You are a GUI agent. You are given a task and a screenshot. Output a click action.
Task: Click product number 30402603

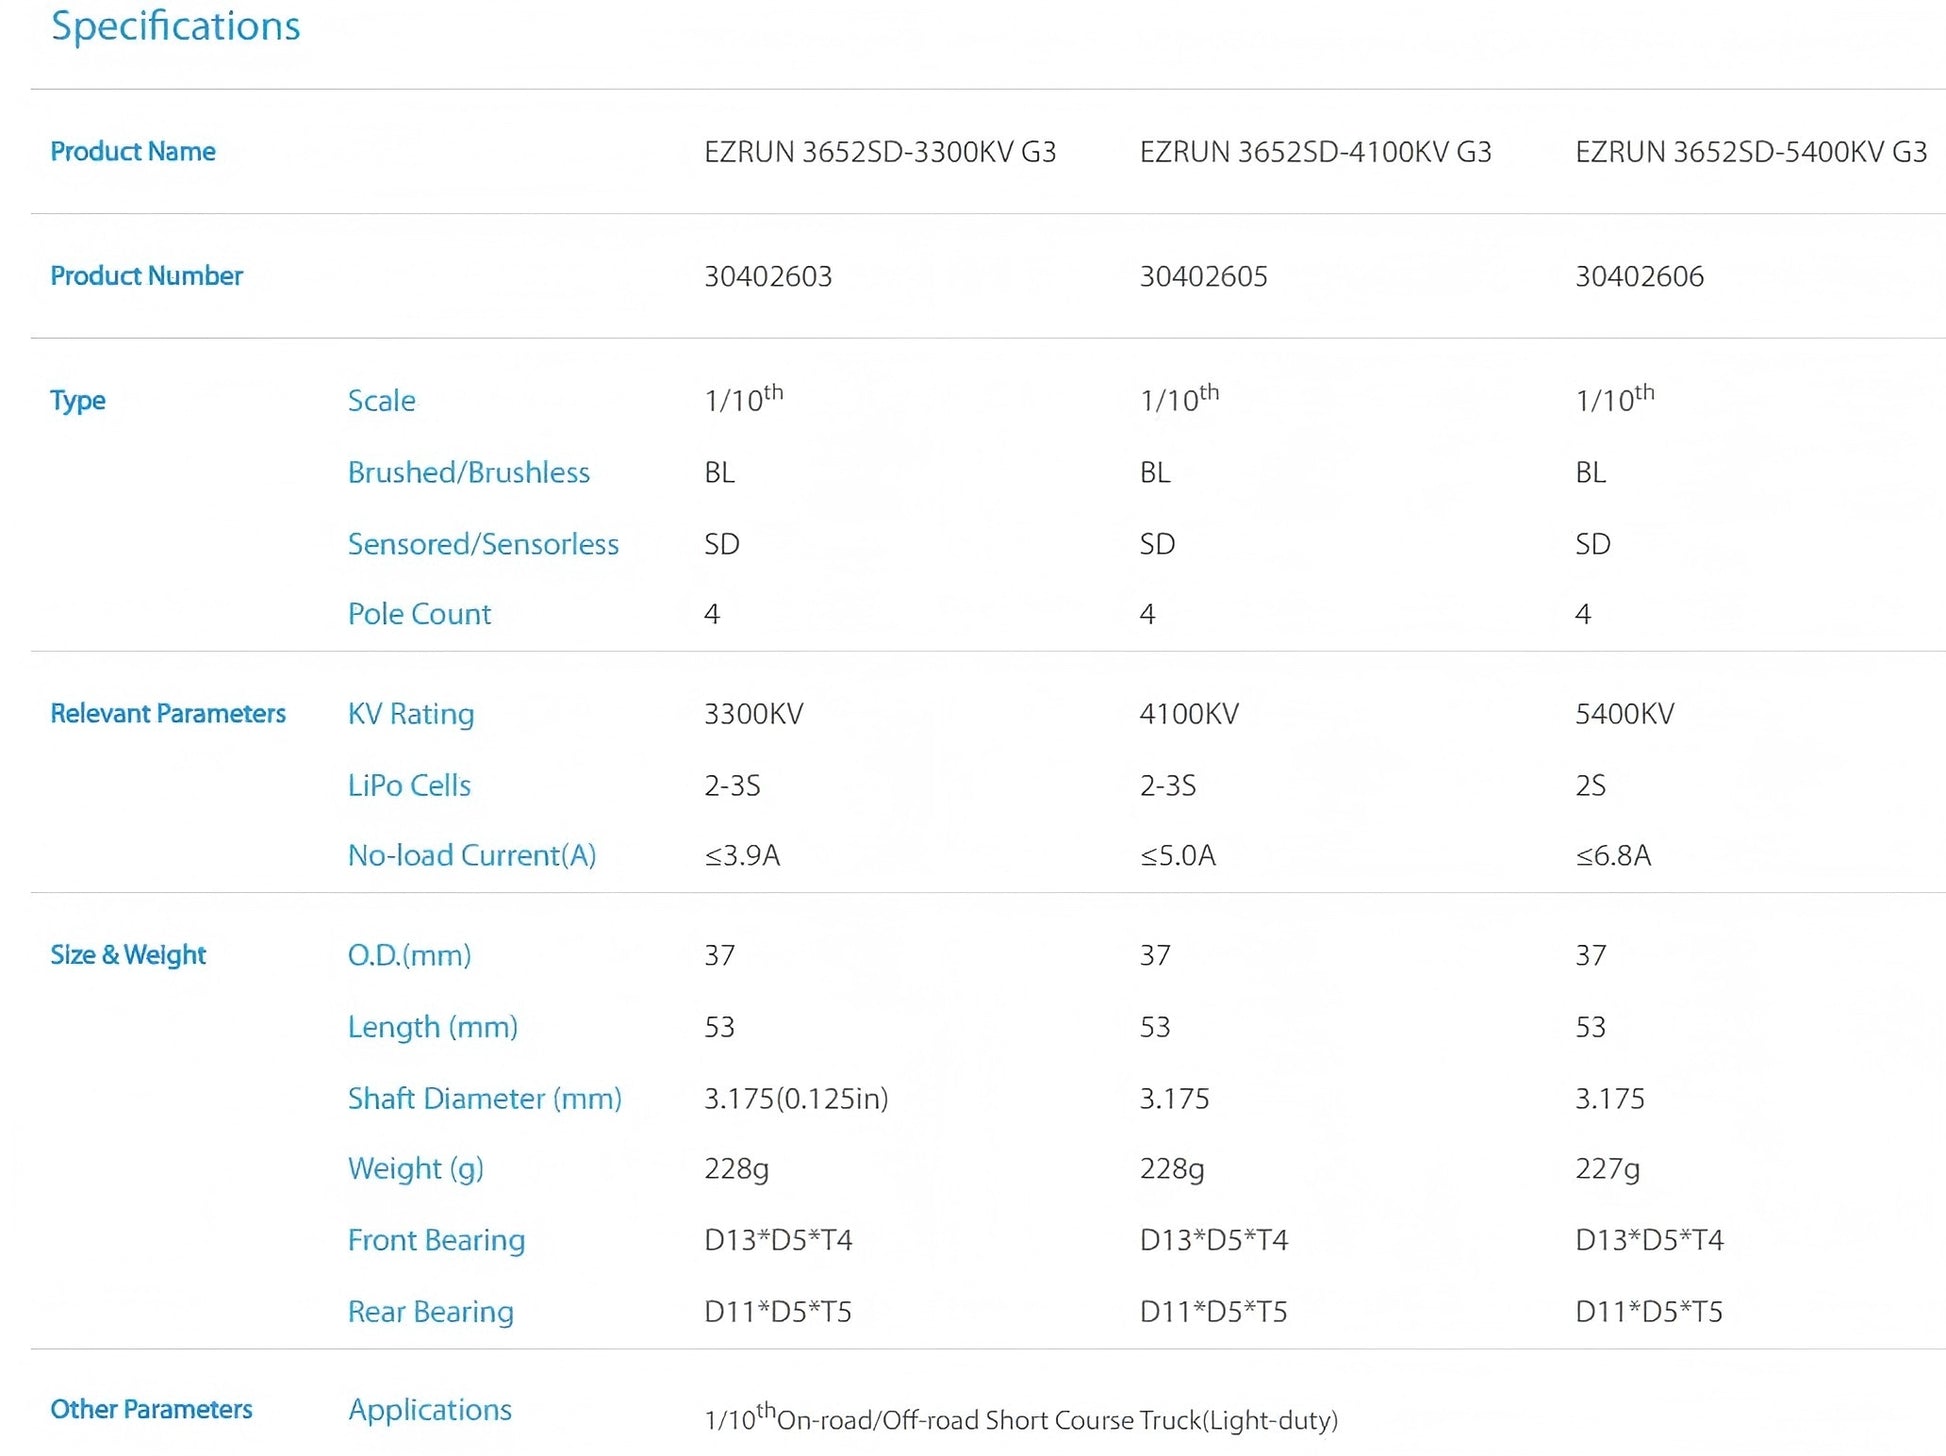click(x=768, y=276)
